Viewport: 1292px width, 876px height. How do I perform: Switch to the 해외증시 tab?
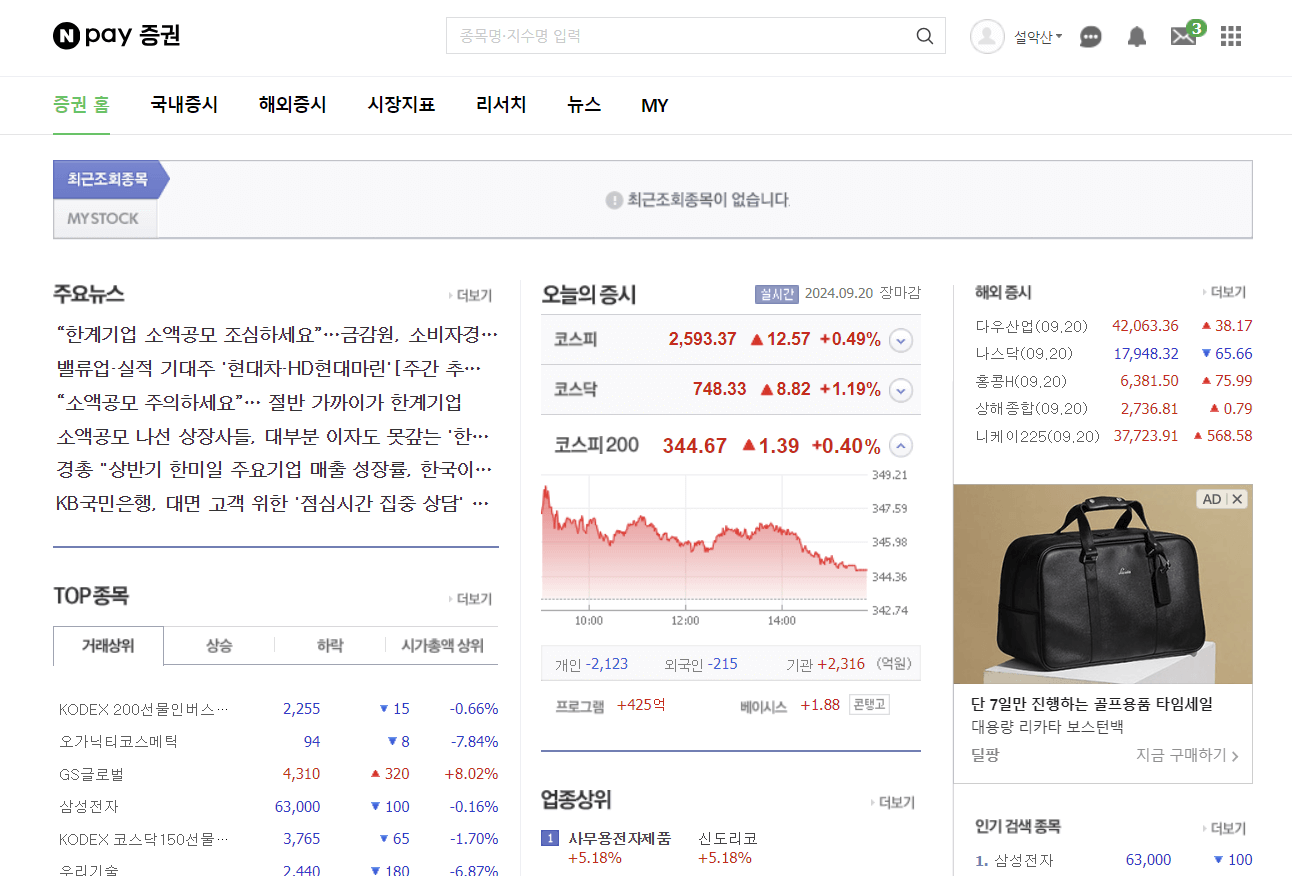[292, 105]
